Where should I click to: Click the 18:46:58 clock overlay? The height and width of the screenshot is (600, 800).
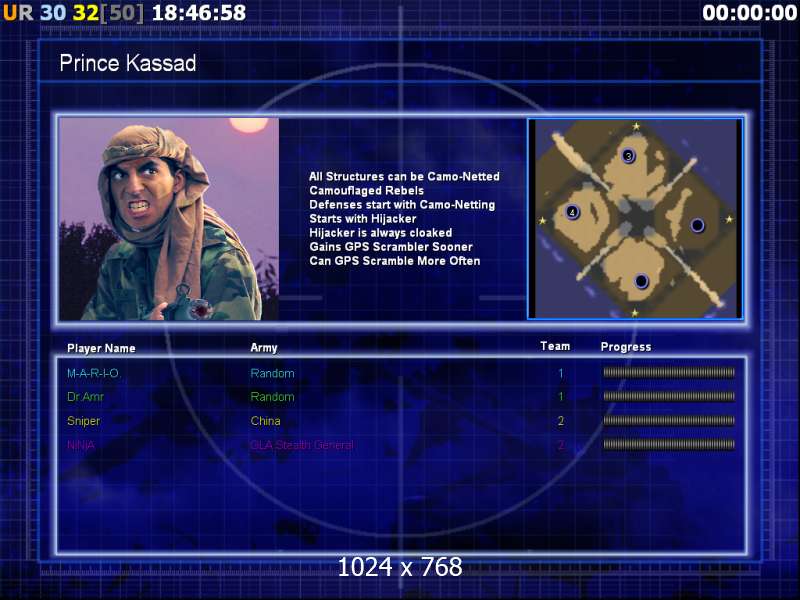(x=199, y=13)
